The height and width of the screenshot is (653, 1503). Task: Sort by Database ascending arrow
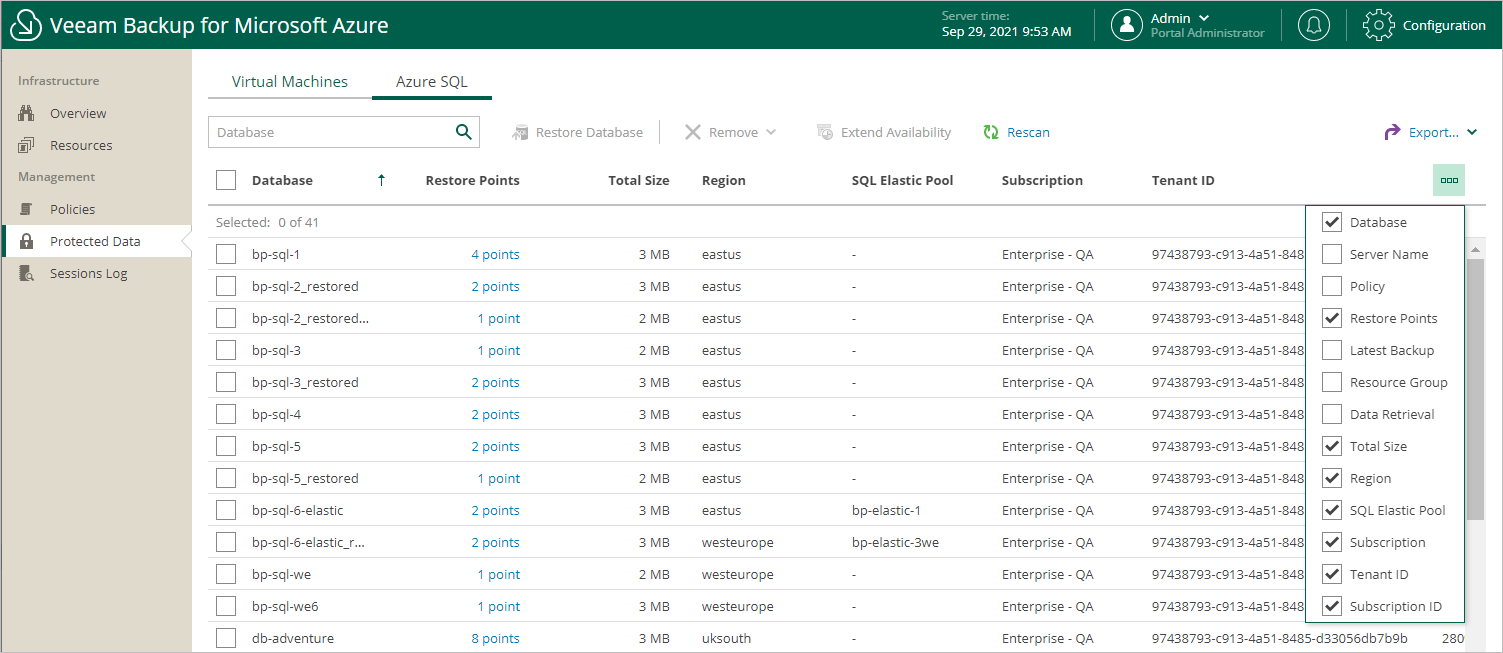(381, 180)
